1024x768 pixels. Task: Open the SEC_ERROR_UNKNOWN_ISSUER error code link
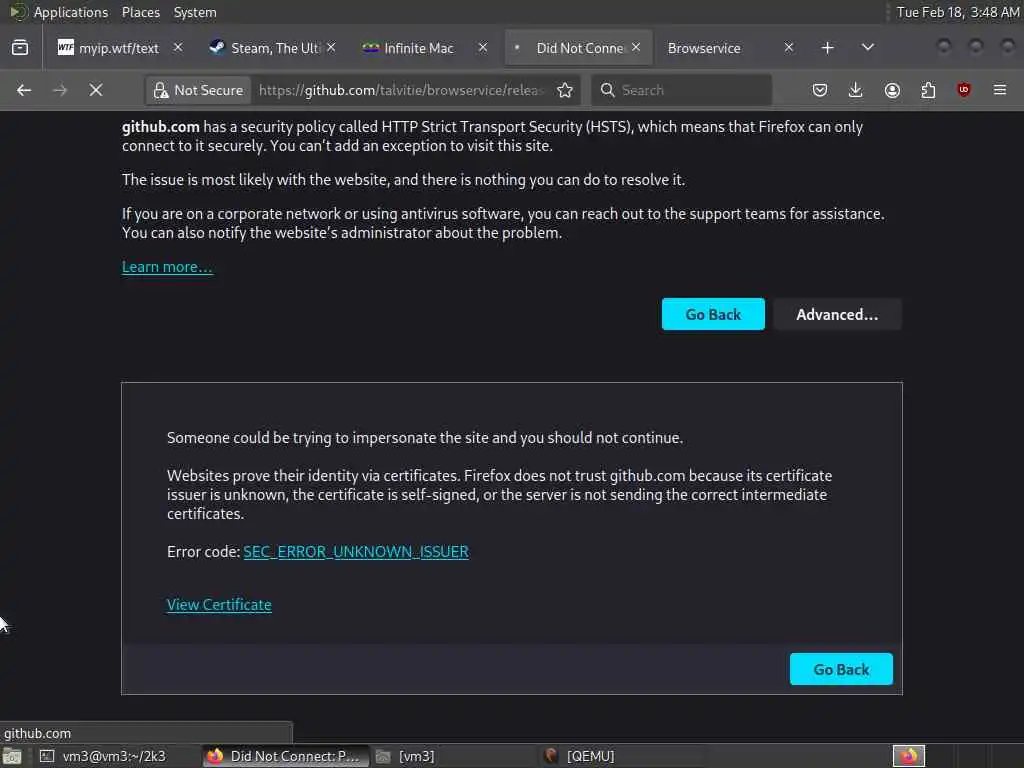(x=356, y=552)
